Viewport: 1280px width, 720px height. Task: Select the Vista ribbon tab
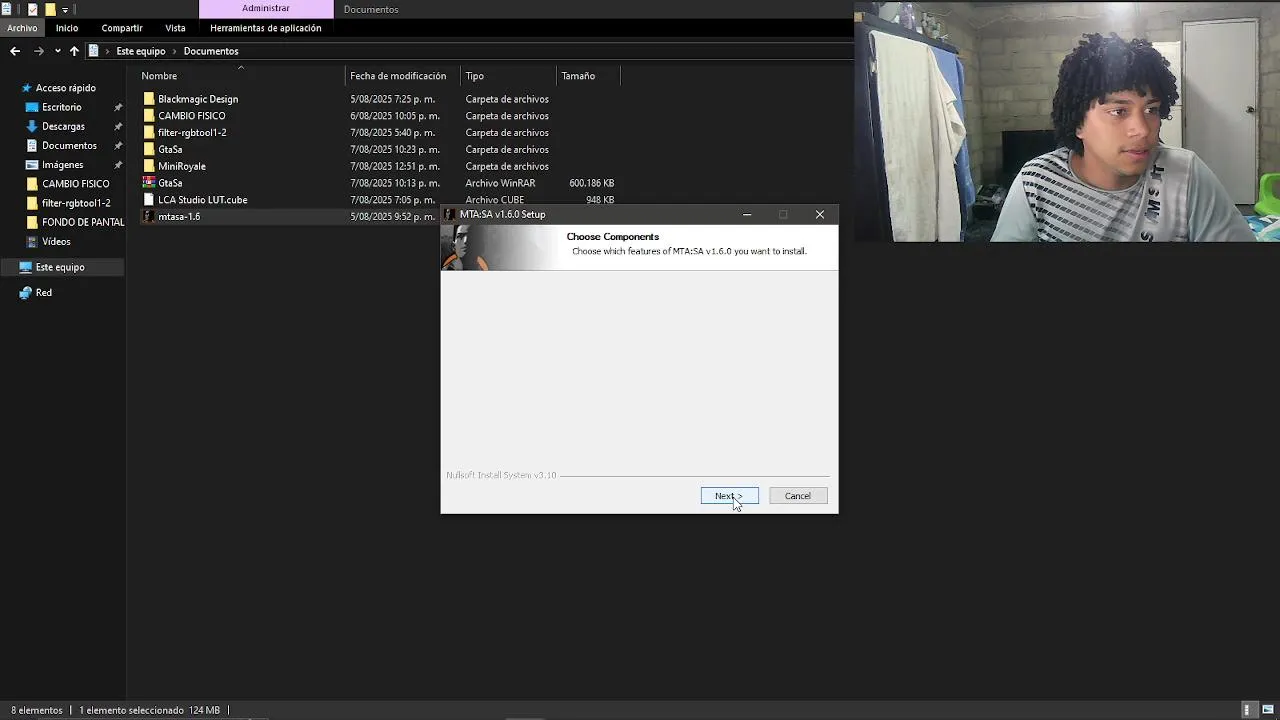coord(175,28)
